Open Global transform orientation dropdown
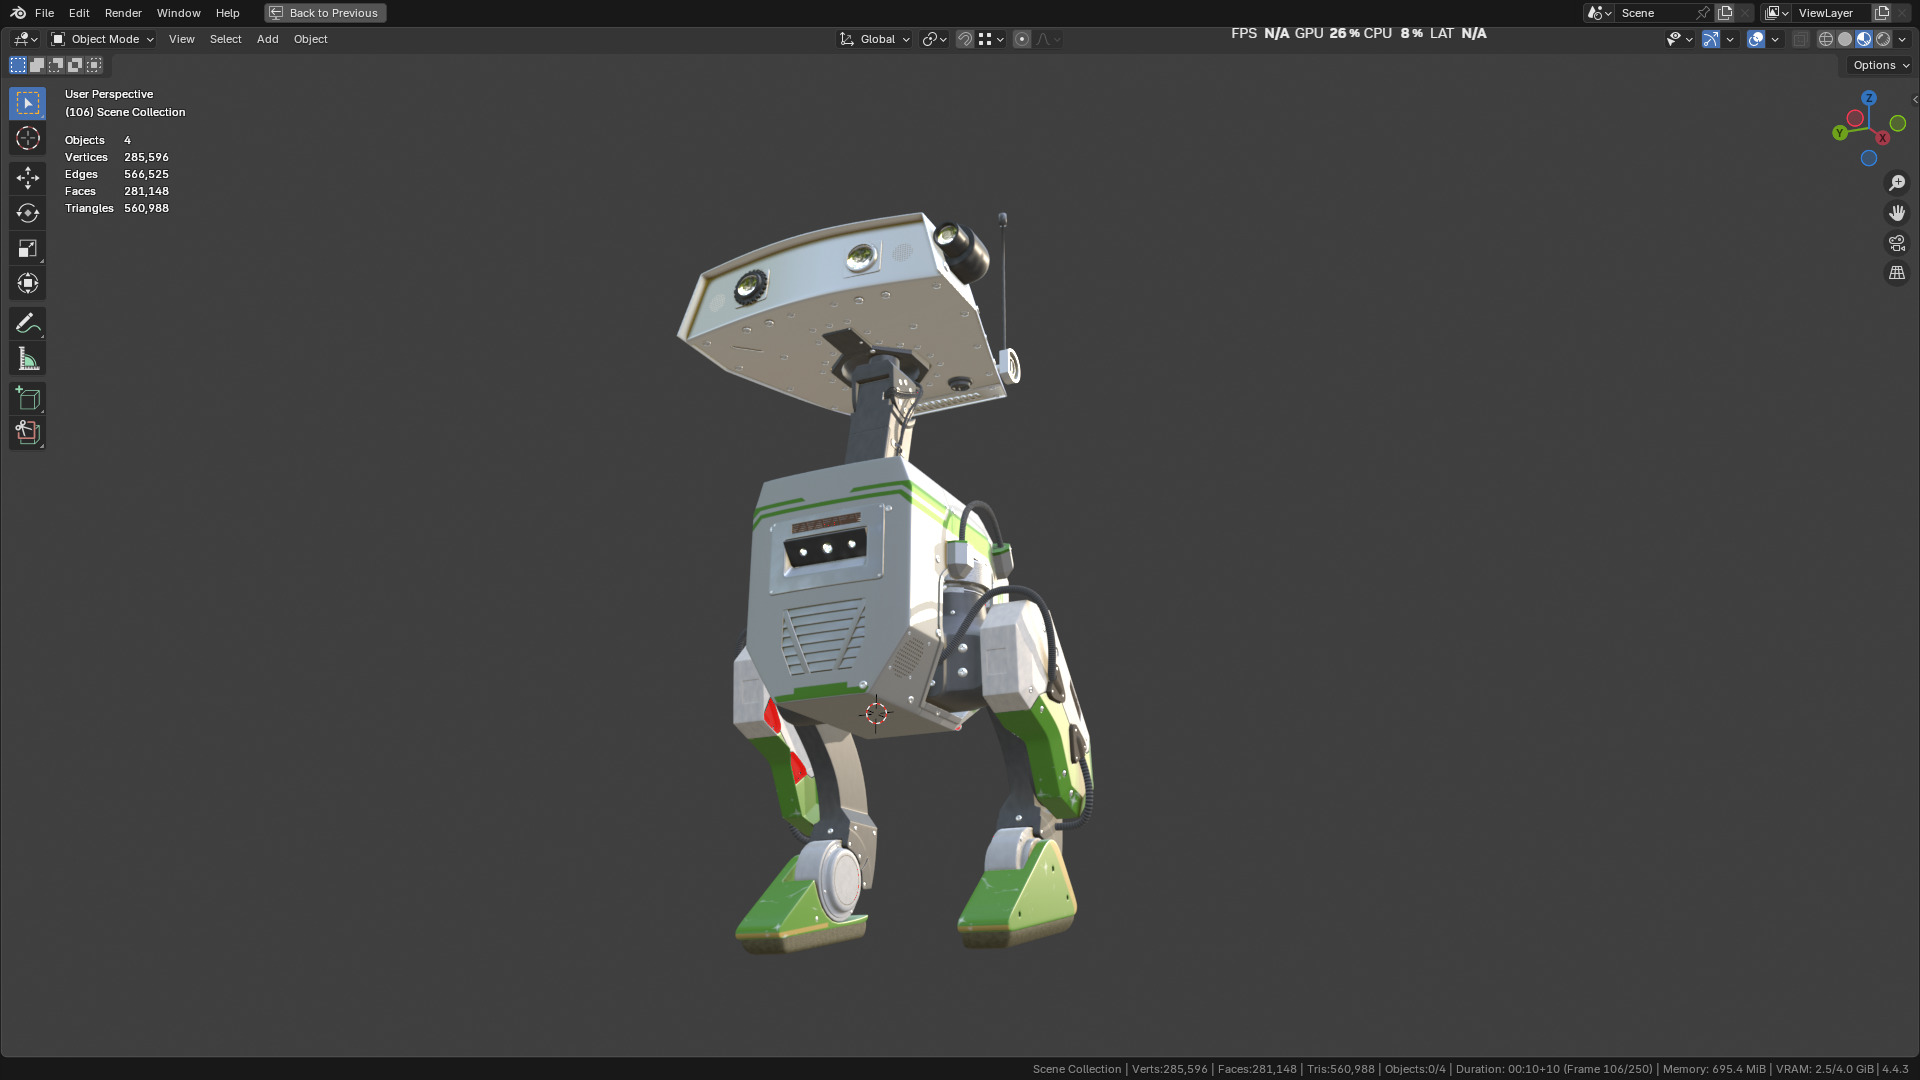This screenshot has height=1080, width=1920. [874, 39]
